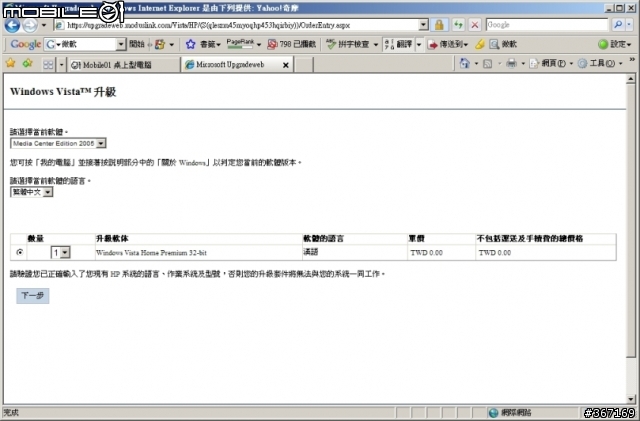
Task: Click the 完成 status bar text
Action: [x=11, y=413]
